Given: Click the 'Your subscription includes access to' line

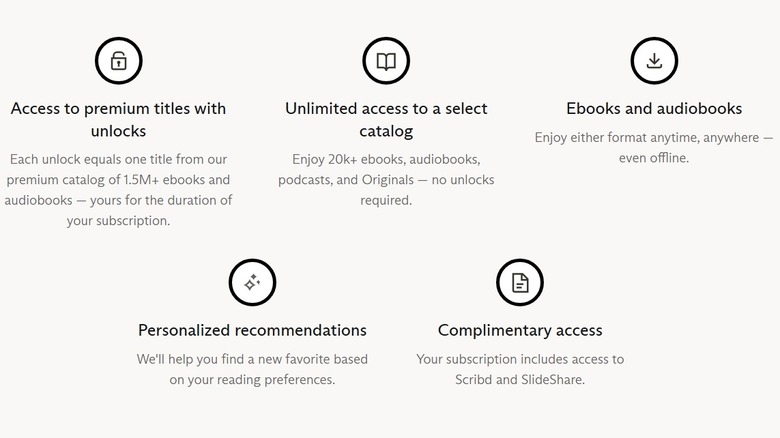Looking at the screenshot, I should (x=520, y=358).
